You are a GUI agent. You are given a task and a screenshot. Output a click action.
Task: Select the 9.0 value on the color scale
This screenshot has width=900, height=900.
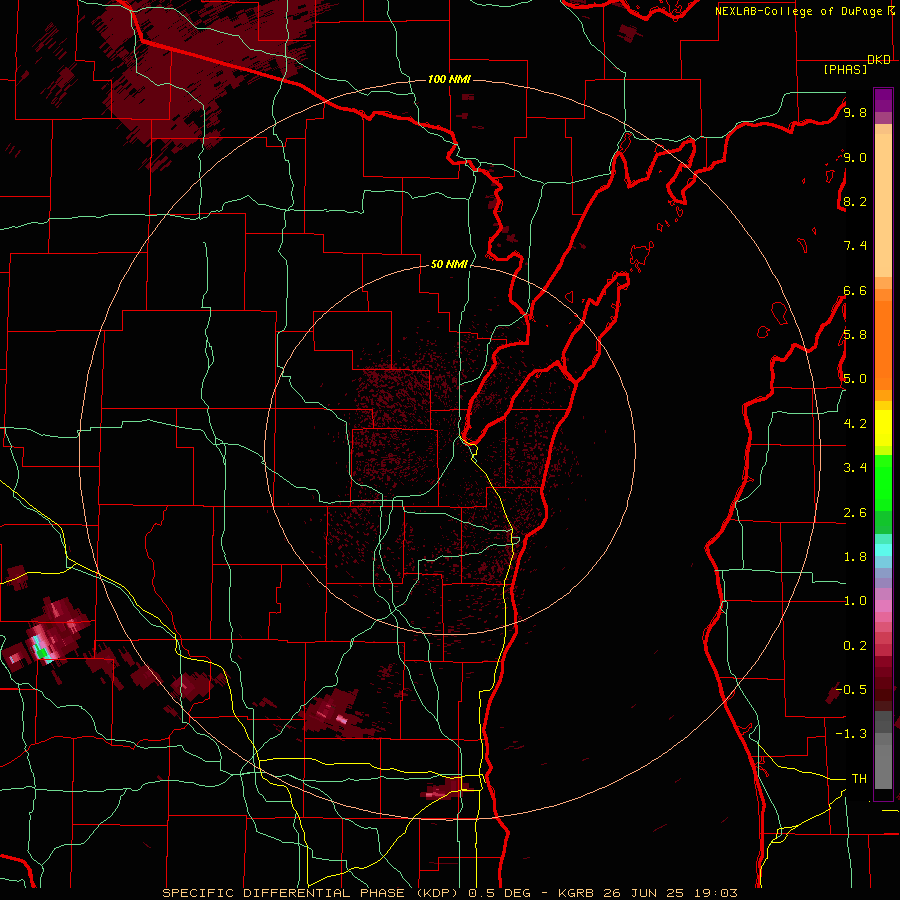(x=855, y=157)
